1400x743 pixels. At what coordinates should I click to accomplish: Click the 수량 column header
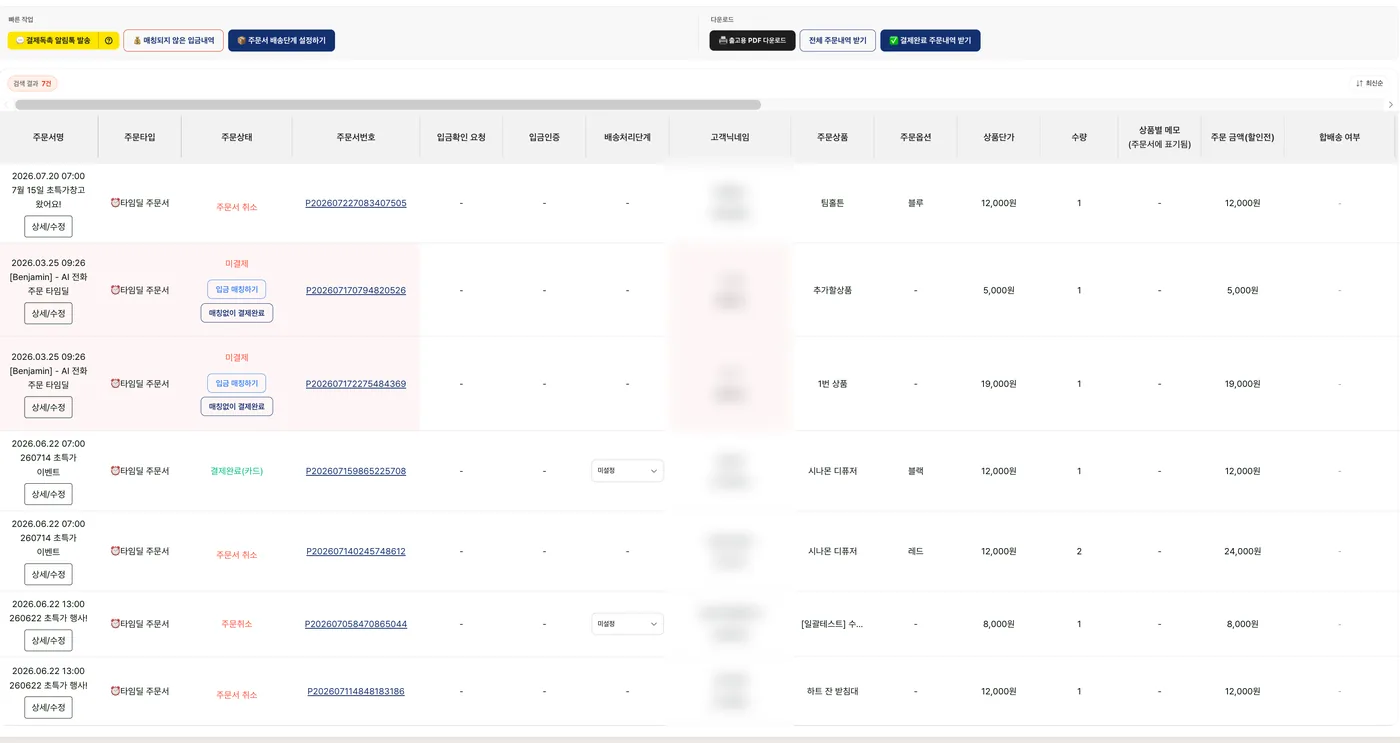pyautogui.click(x=1079, y=137)
